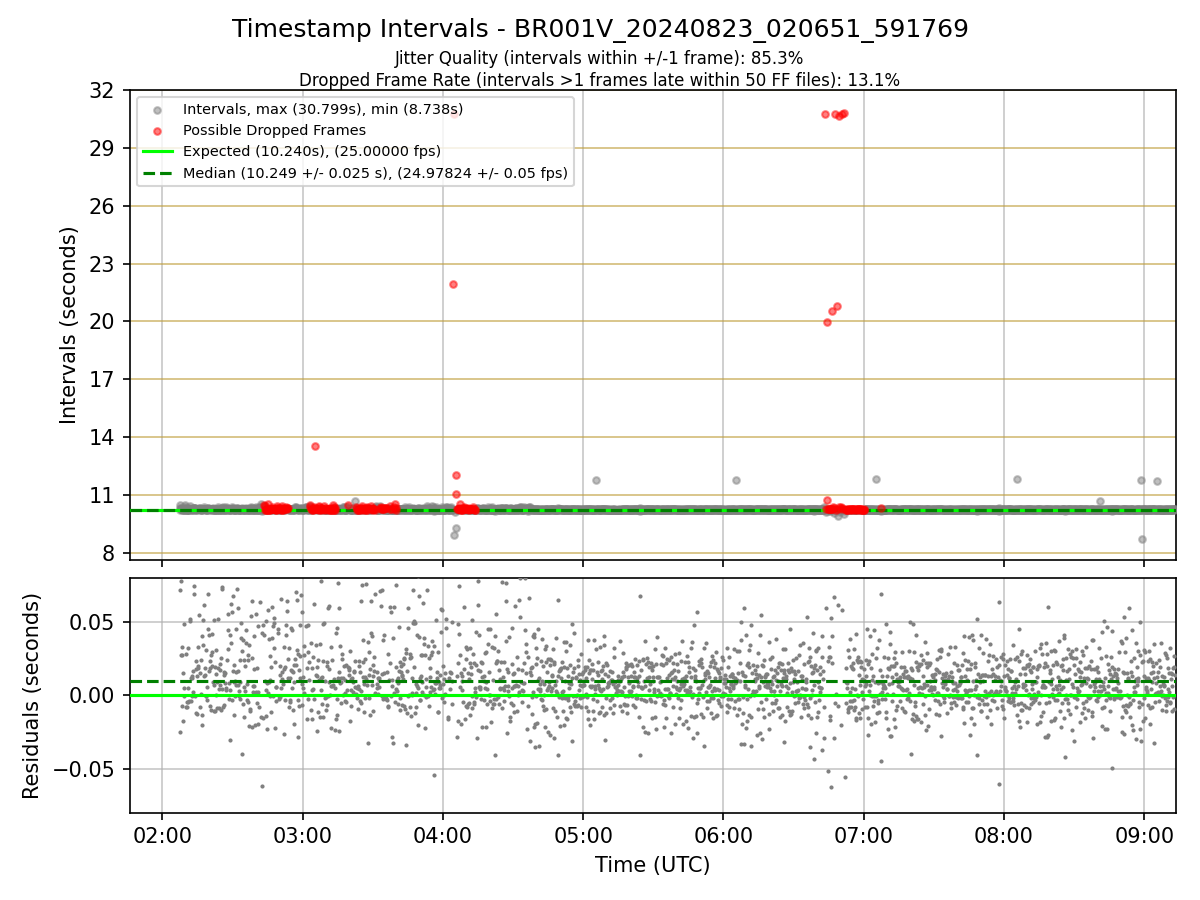The width and height of the screenshot is (1200, 900).
Task: Click the grey outlier point just after 05:00
Action: (x=596, y=480)
